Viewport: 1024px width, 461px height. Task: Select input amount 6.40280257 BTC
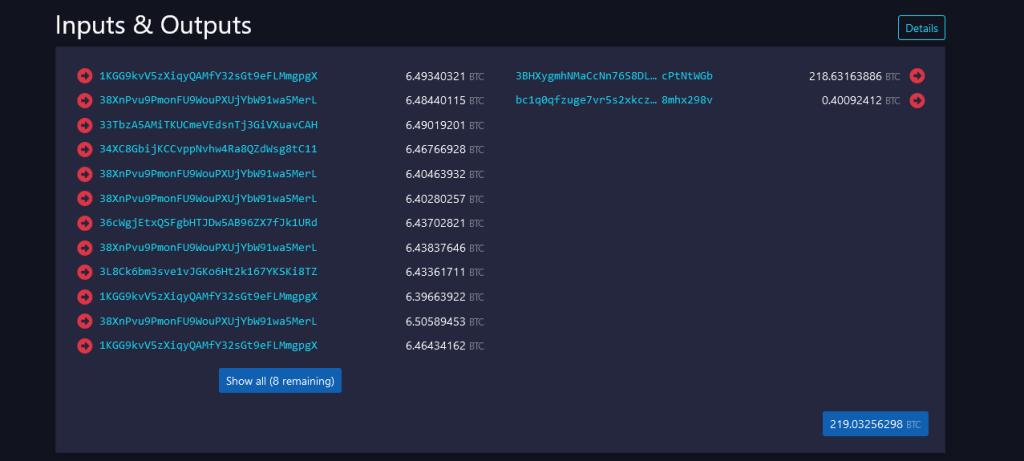(x=445, y=199)
